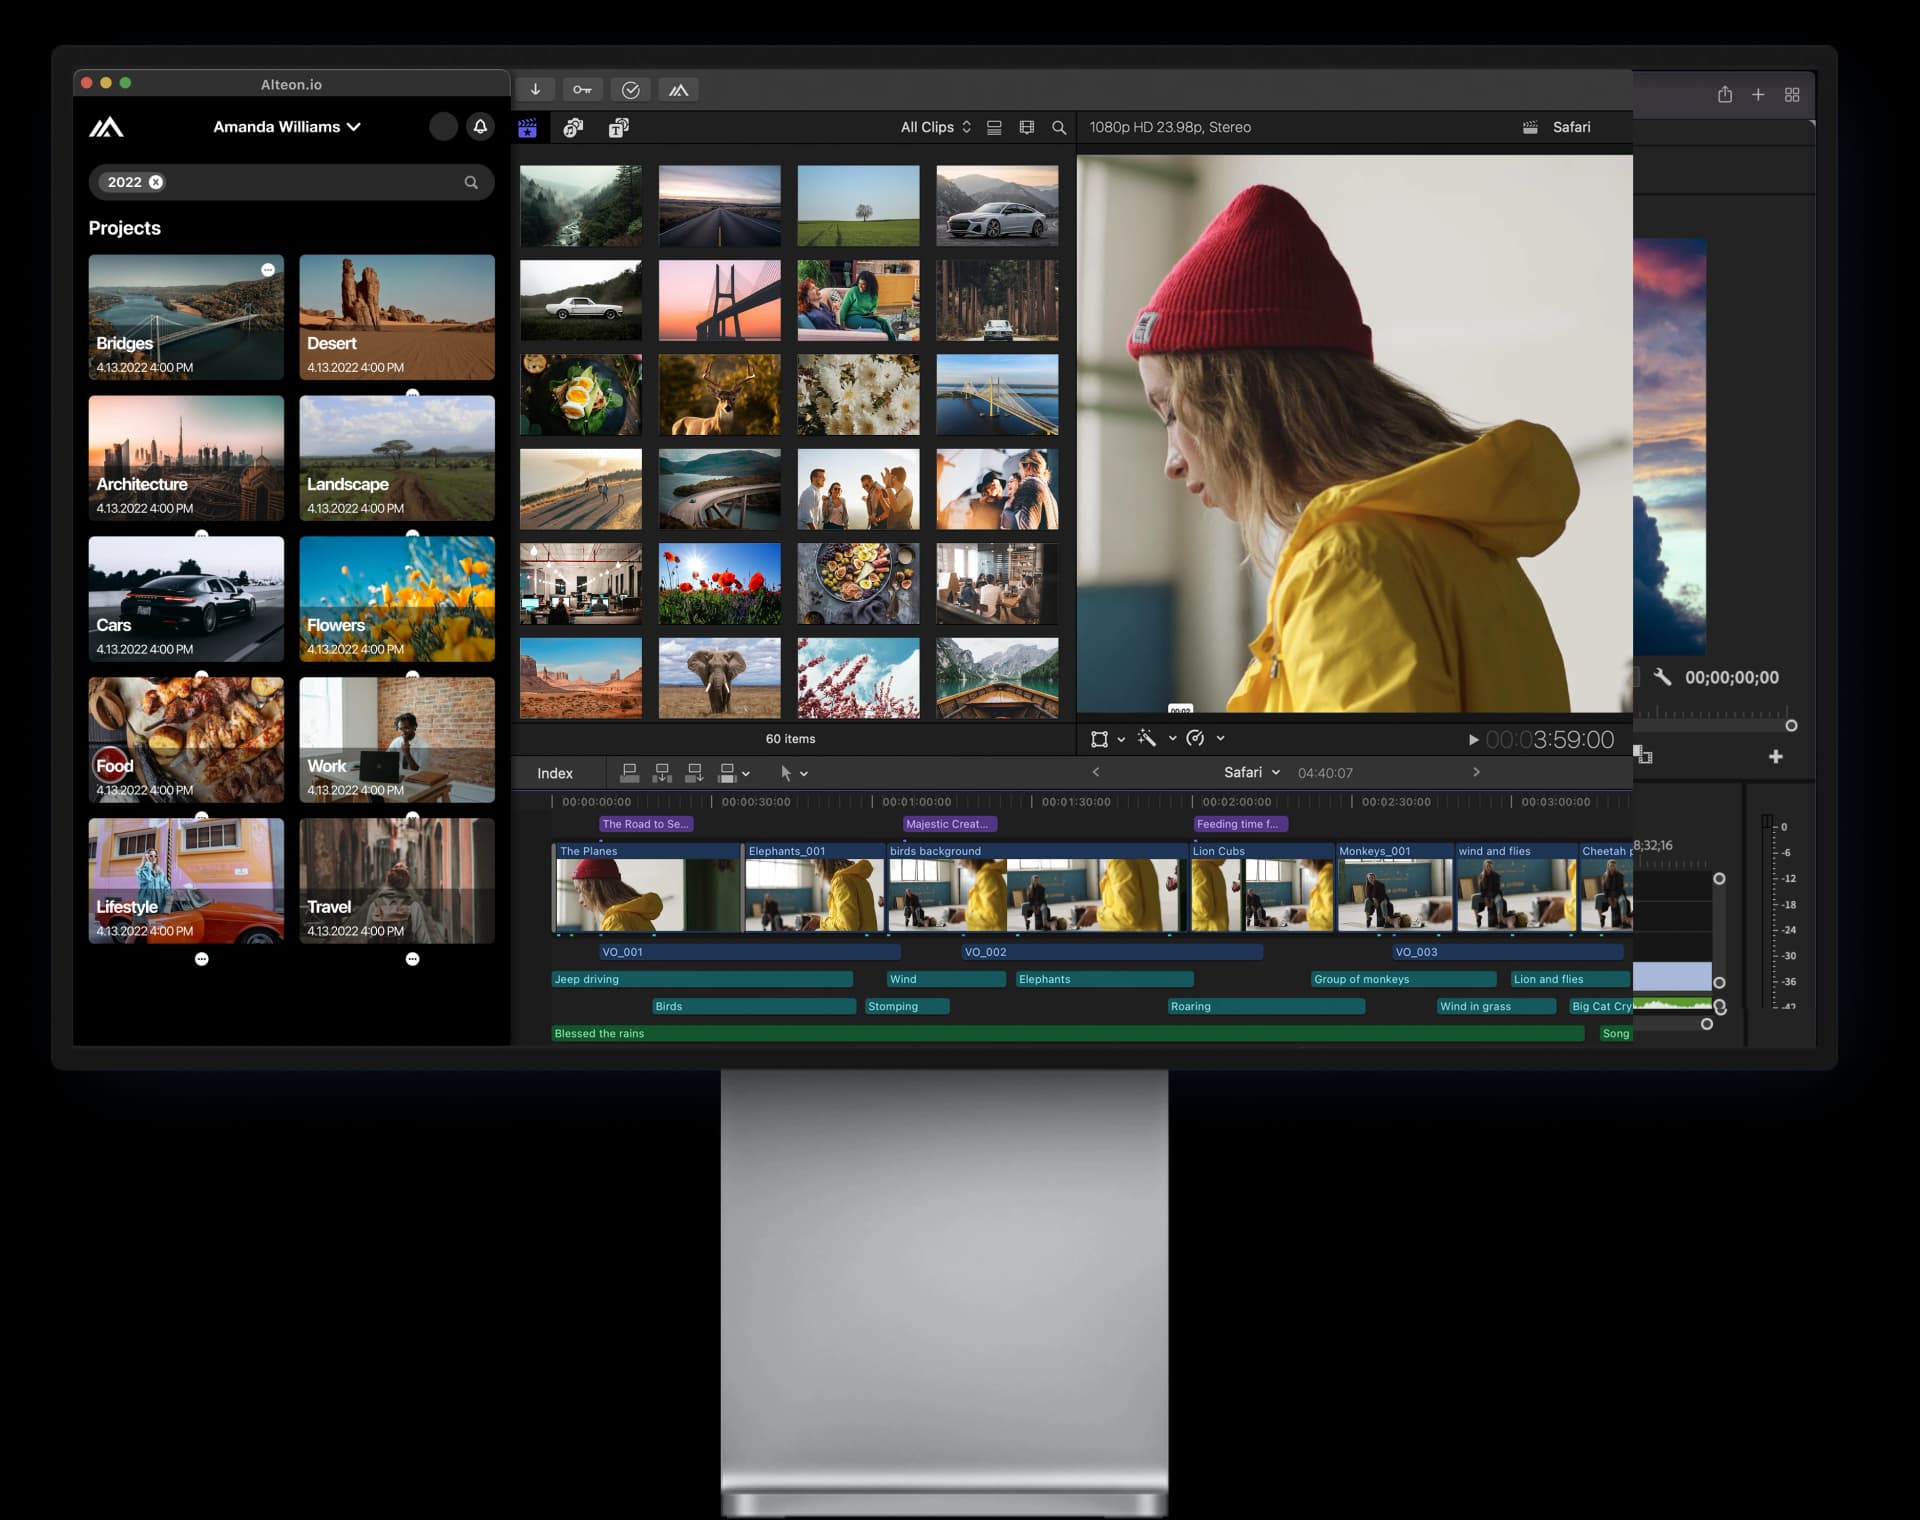Open the Titles and Generators browser
The height and width of the screenshot is (1520, 1920).
[619, 127]
